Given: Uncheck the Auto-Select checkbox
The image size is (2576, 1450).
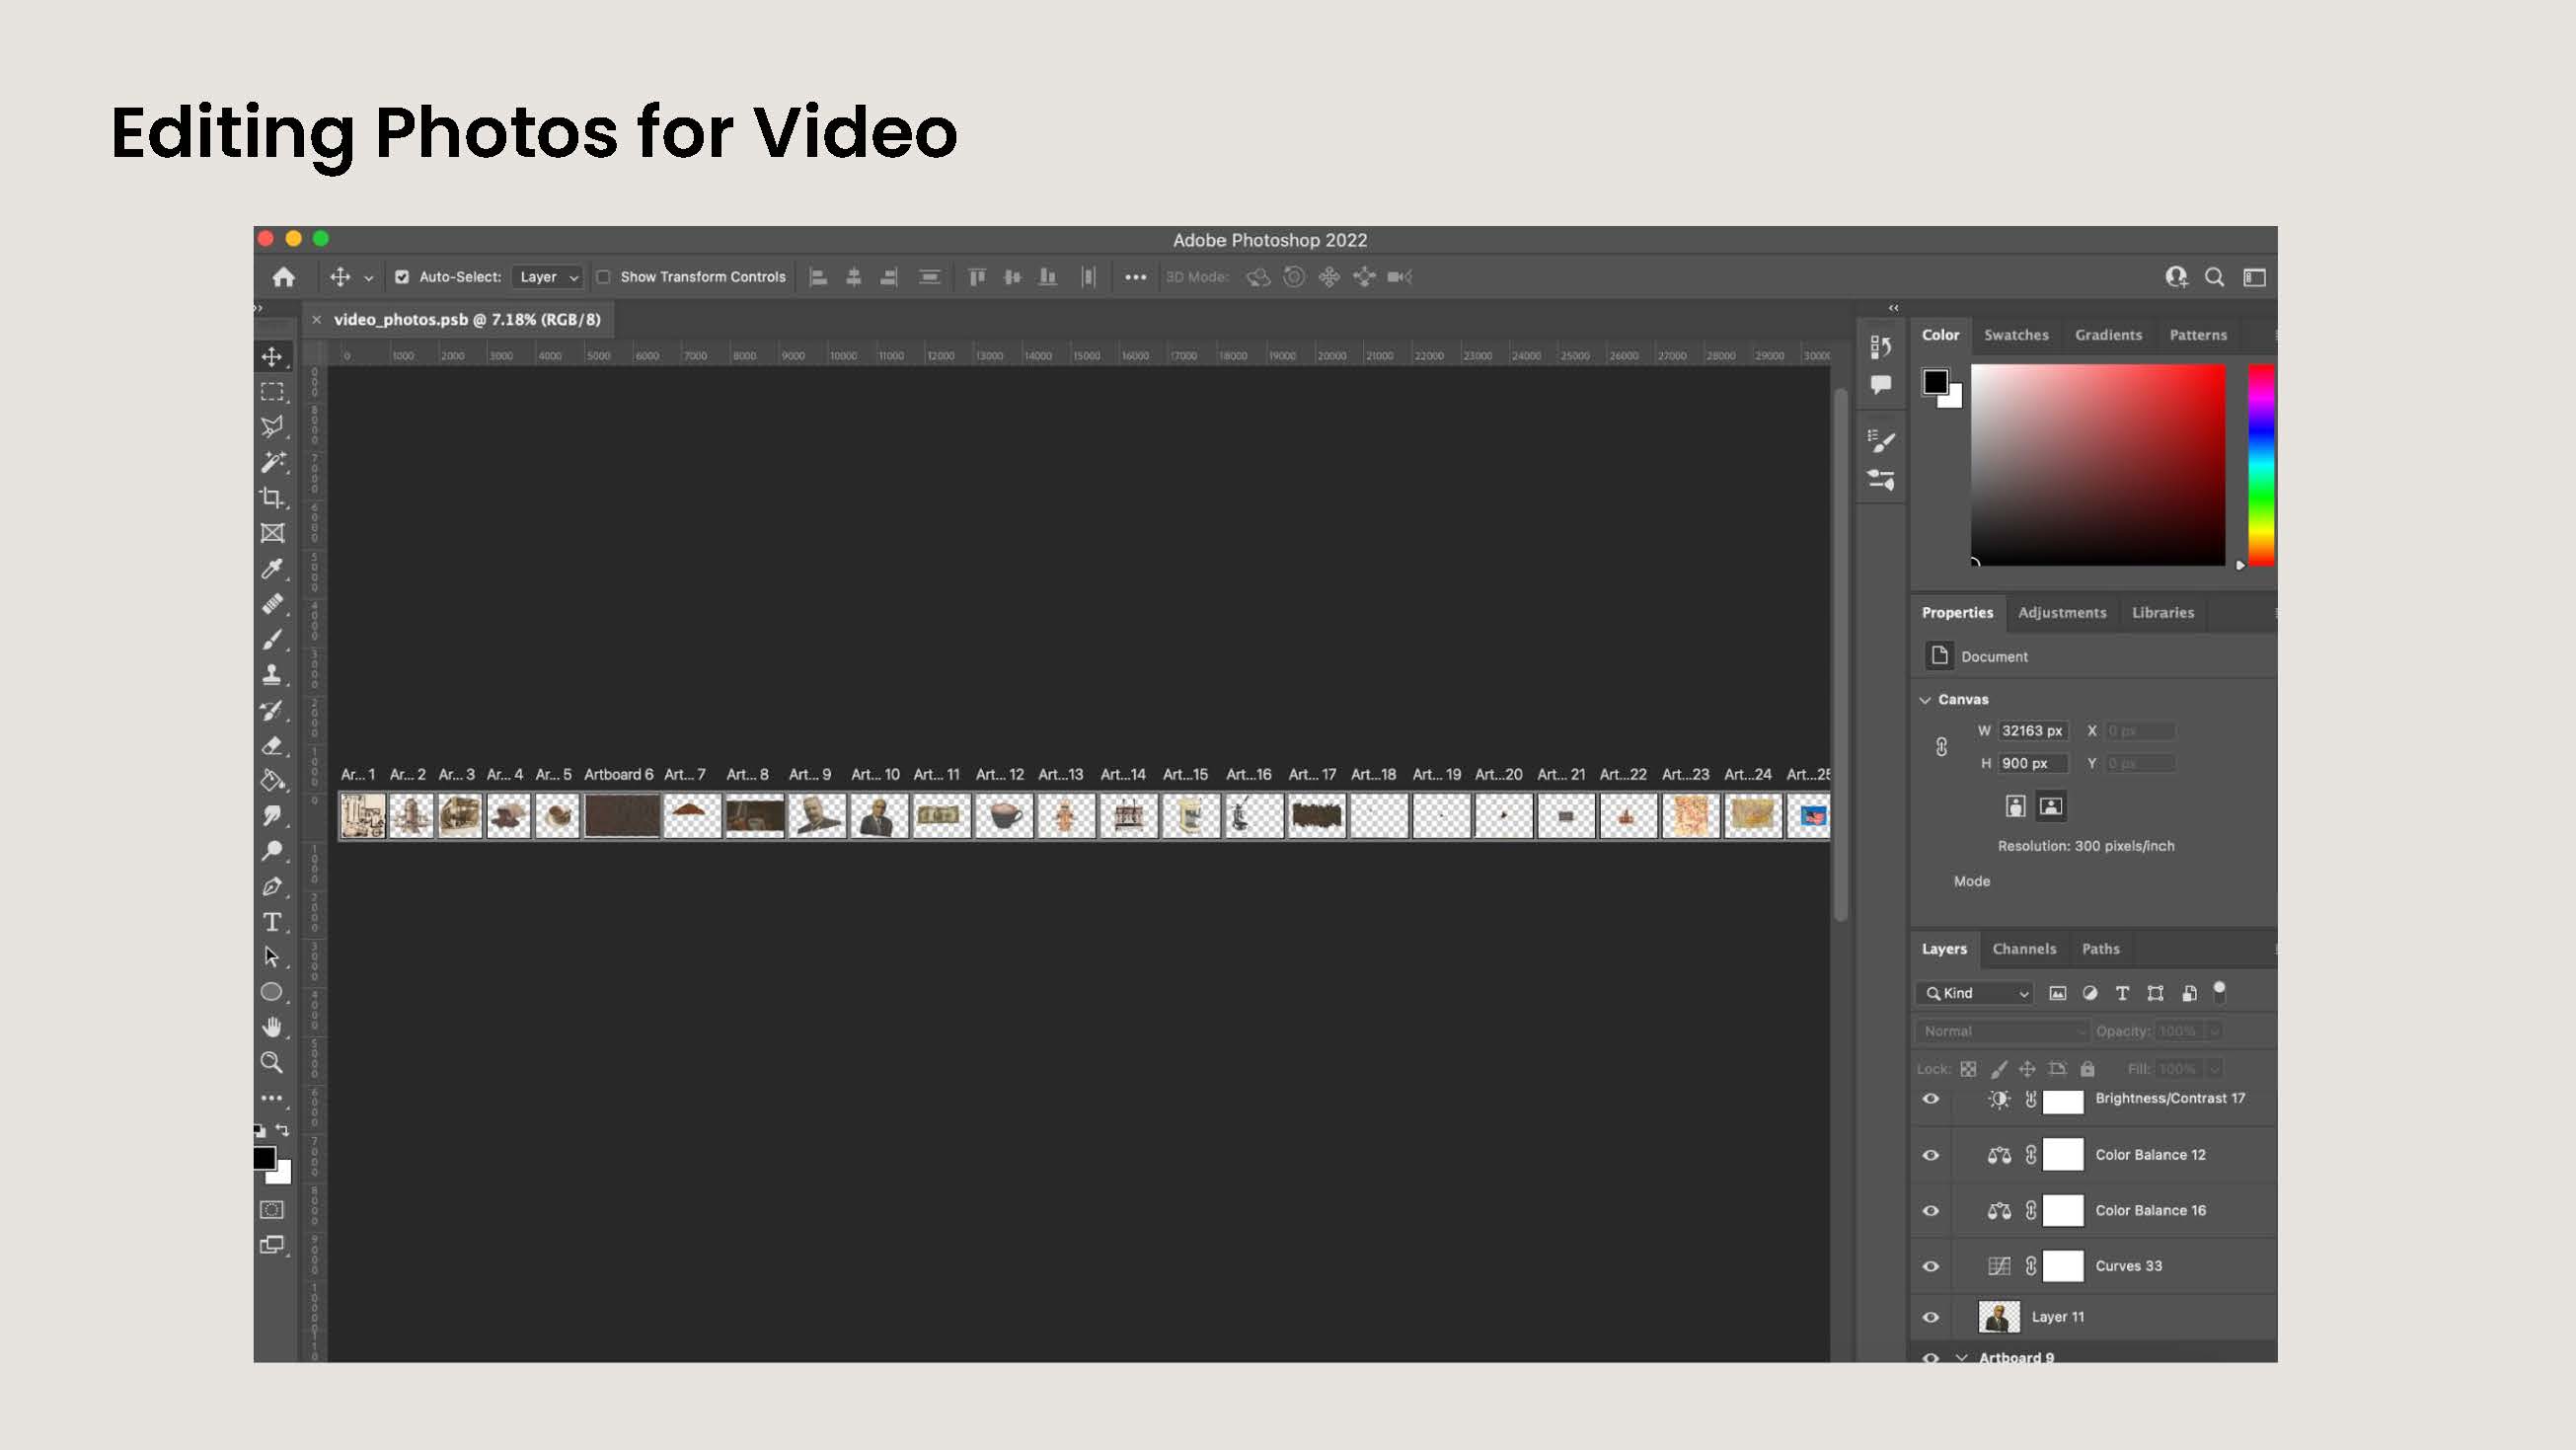Looking at the screenshot, I should 402,277.
